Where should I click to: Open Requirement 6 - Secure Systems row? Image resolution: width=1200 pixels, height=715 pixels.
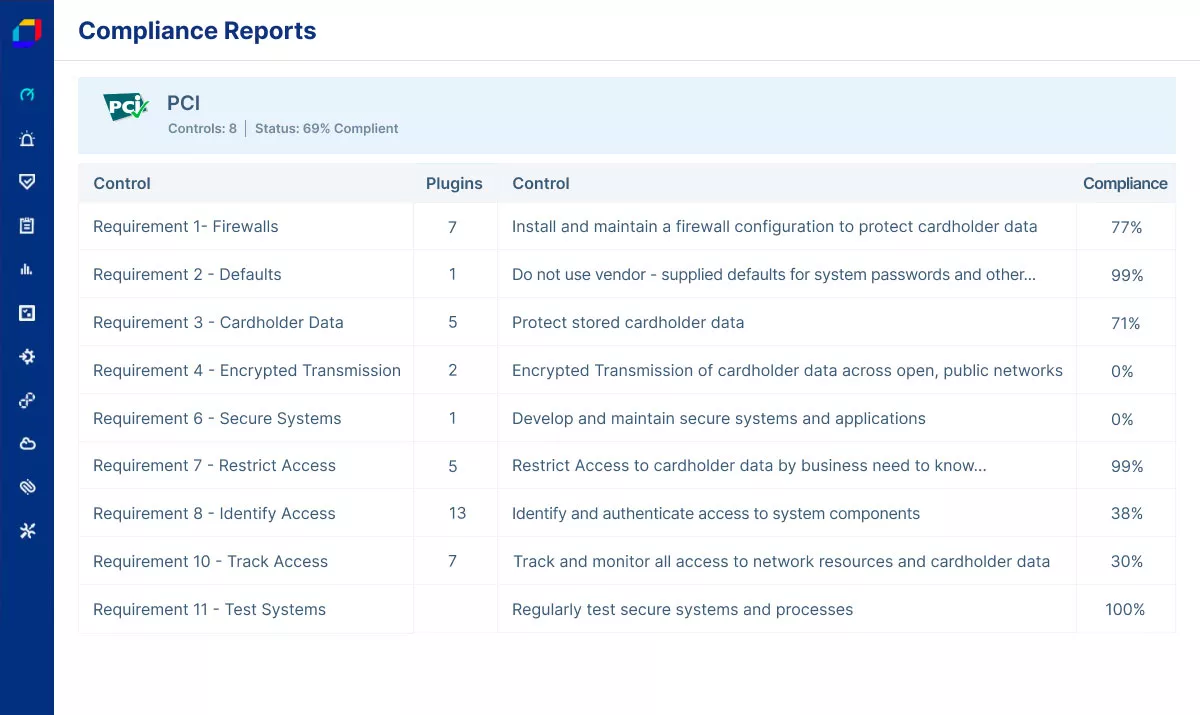pyautogui.click(x=627, y=418)
